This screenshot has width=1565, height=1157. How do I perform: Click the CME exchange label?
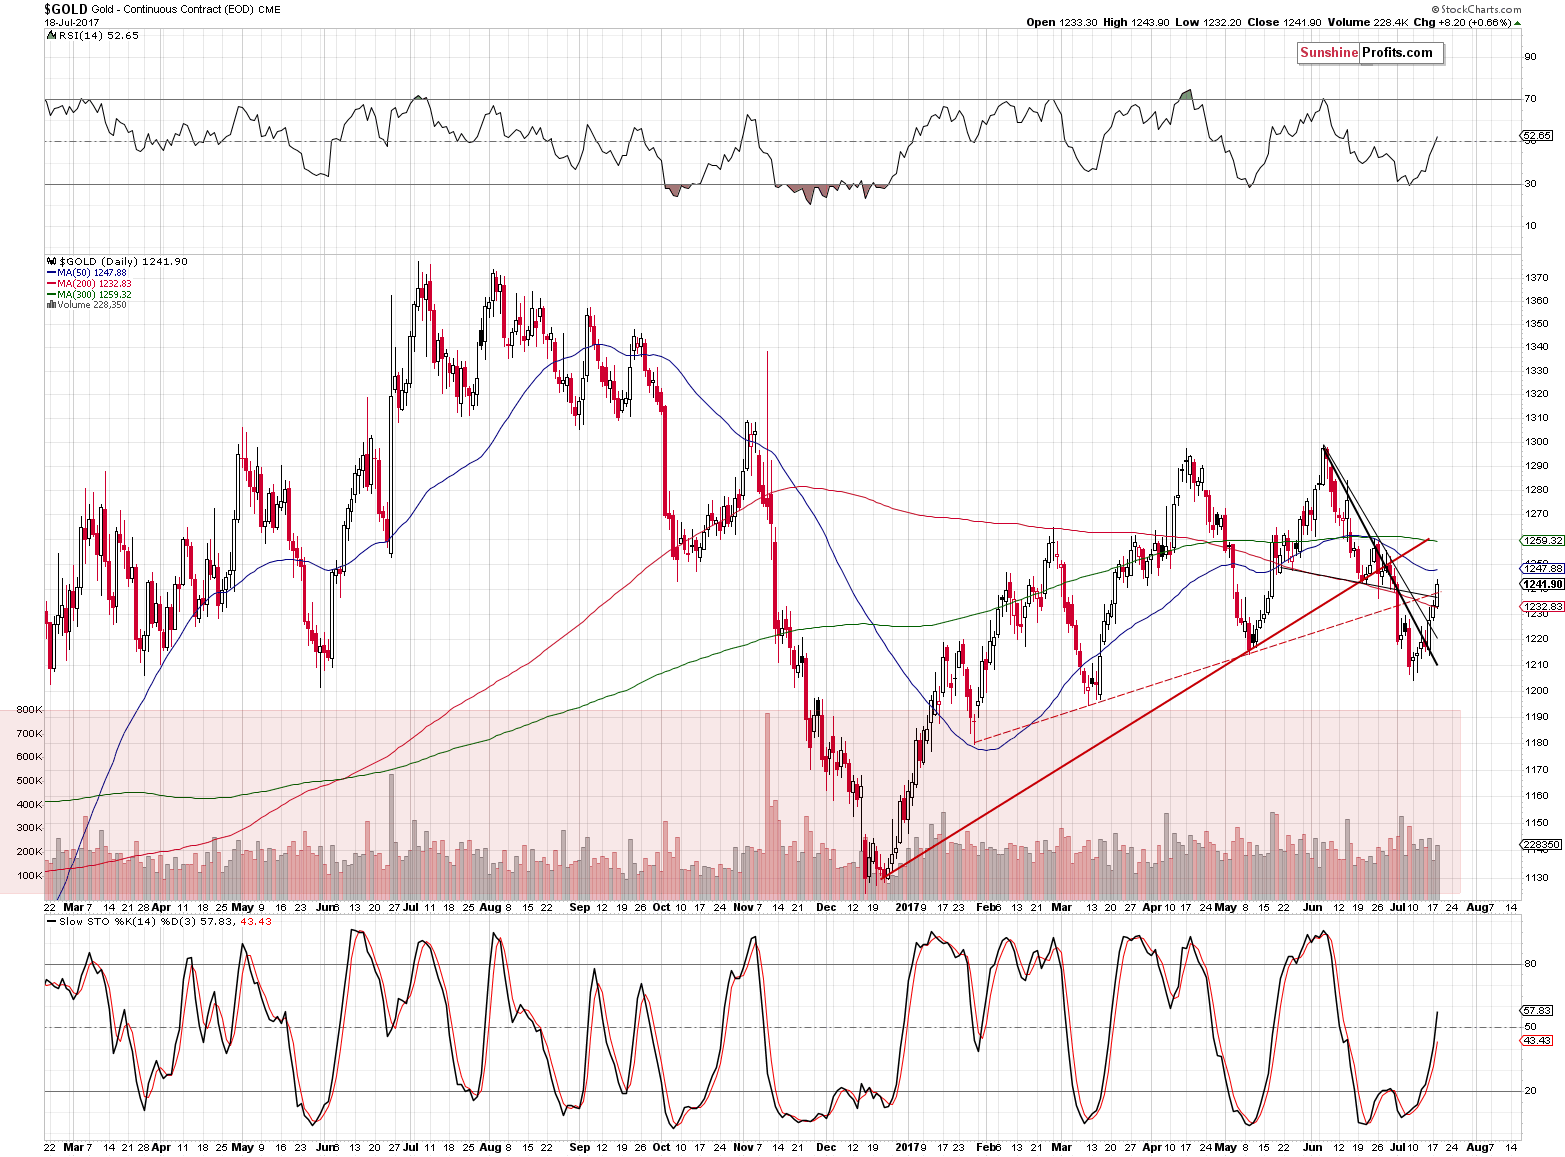click(x=269, y=10)
